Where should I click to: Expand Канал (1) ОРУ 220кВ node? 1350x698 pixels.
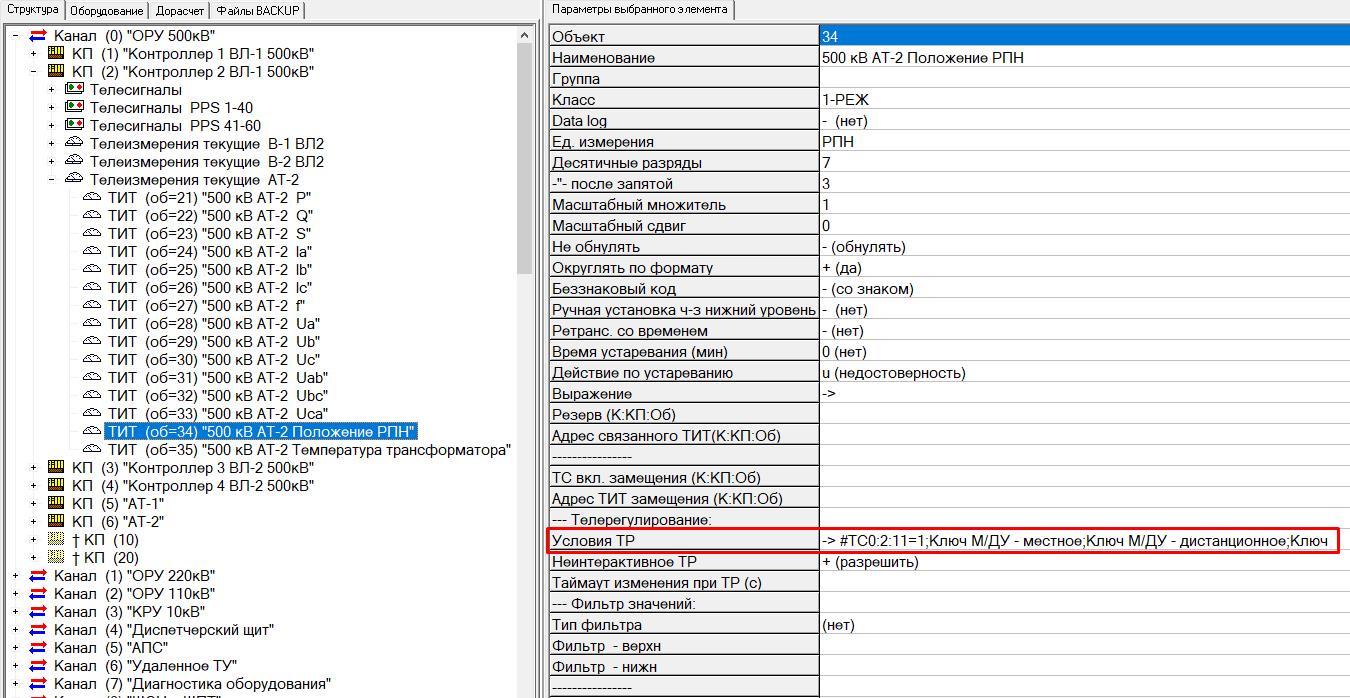coord(15,576)
